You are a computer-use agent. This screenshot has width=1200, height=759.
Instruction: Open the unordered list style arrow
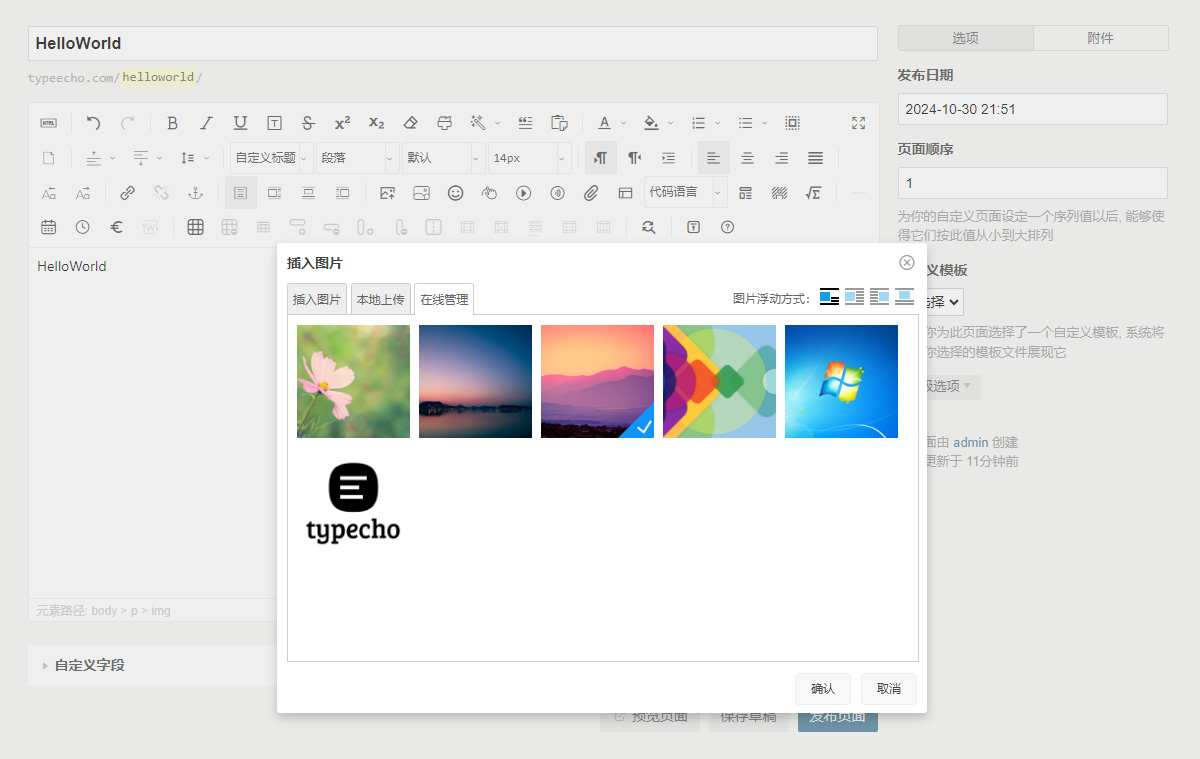point(764,123)
